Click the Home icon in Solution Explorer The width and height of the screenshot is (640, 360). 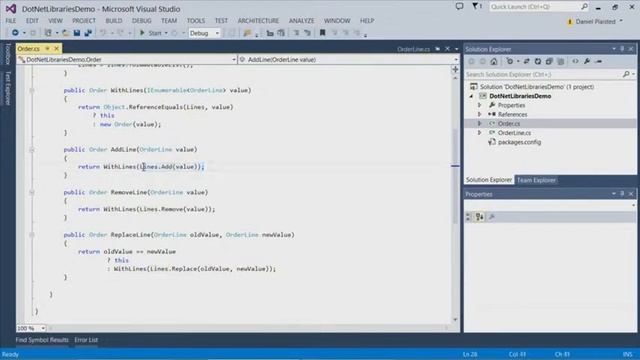pos(494,61)
